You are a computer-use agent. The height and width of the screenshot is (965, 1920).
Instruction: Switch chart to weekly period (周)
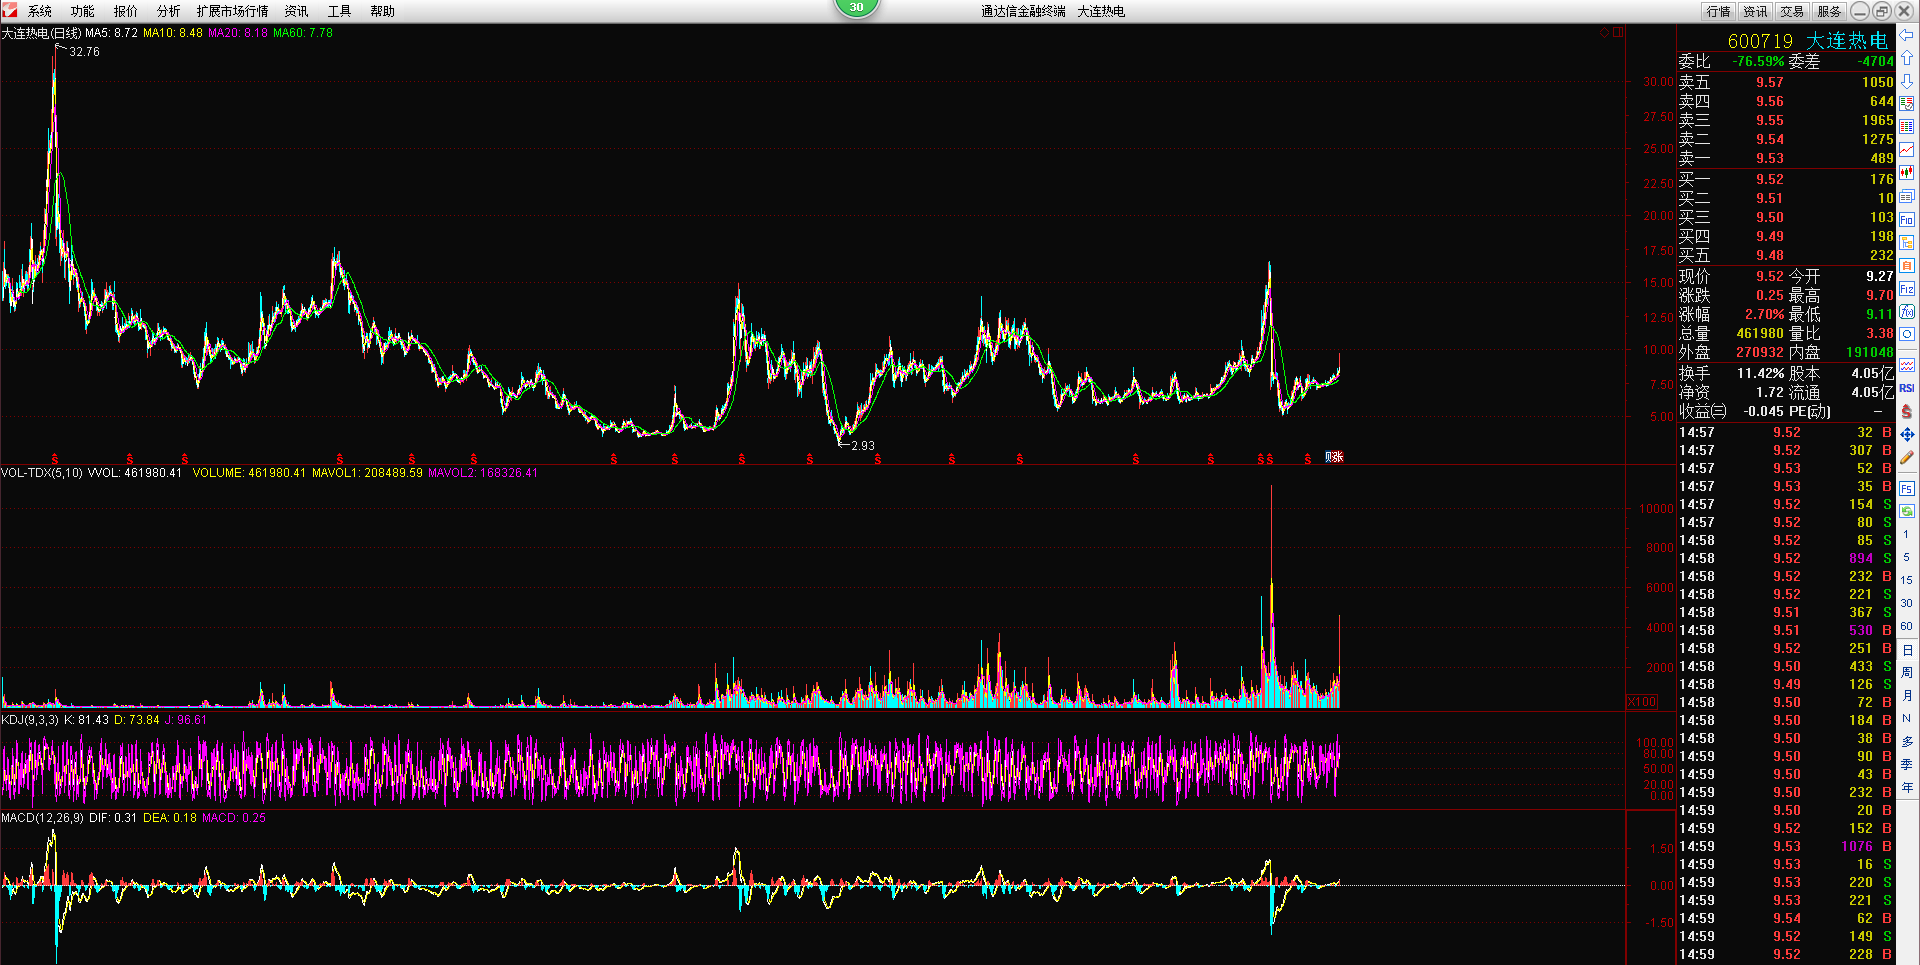click(1907, 673)
